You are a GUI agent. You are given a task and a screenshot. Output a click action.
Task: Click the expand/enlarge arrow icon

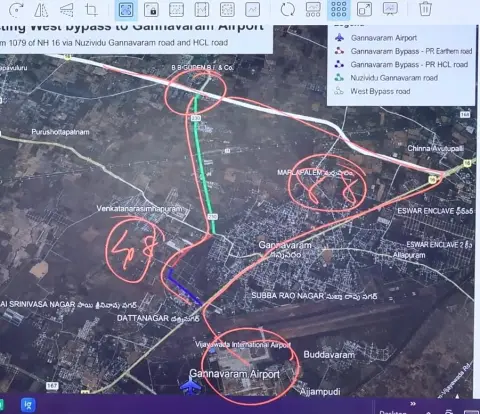coord(364,9)
